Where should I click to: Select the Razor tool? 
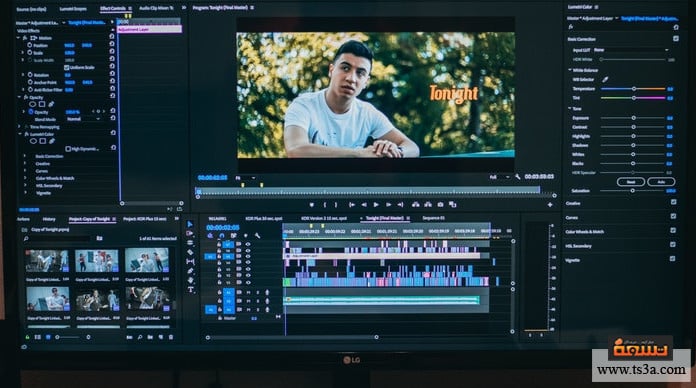[x=190, y=252]
